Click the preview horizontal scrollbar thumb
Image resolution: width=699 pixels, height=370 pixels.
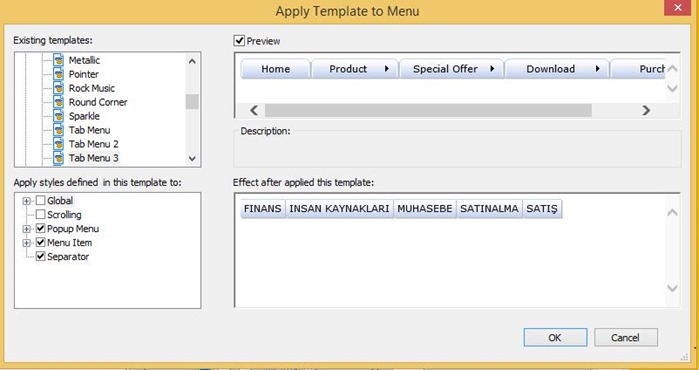pos(428,110)
